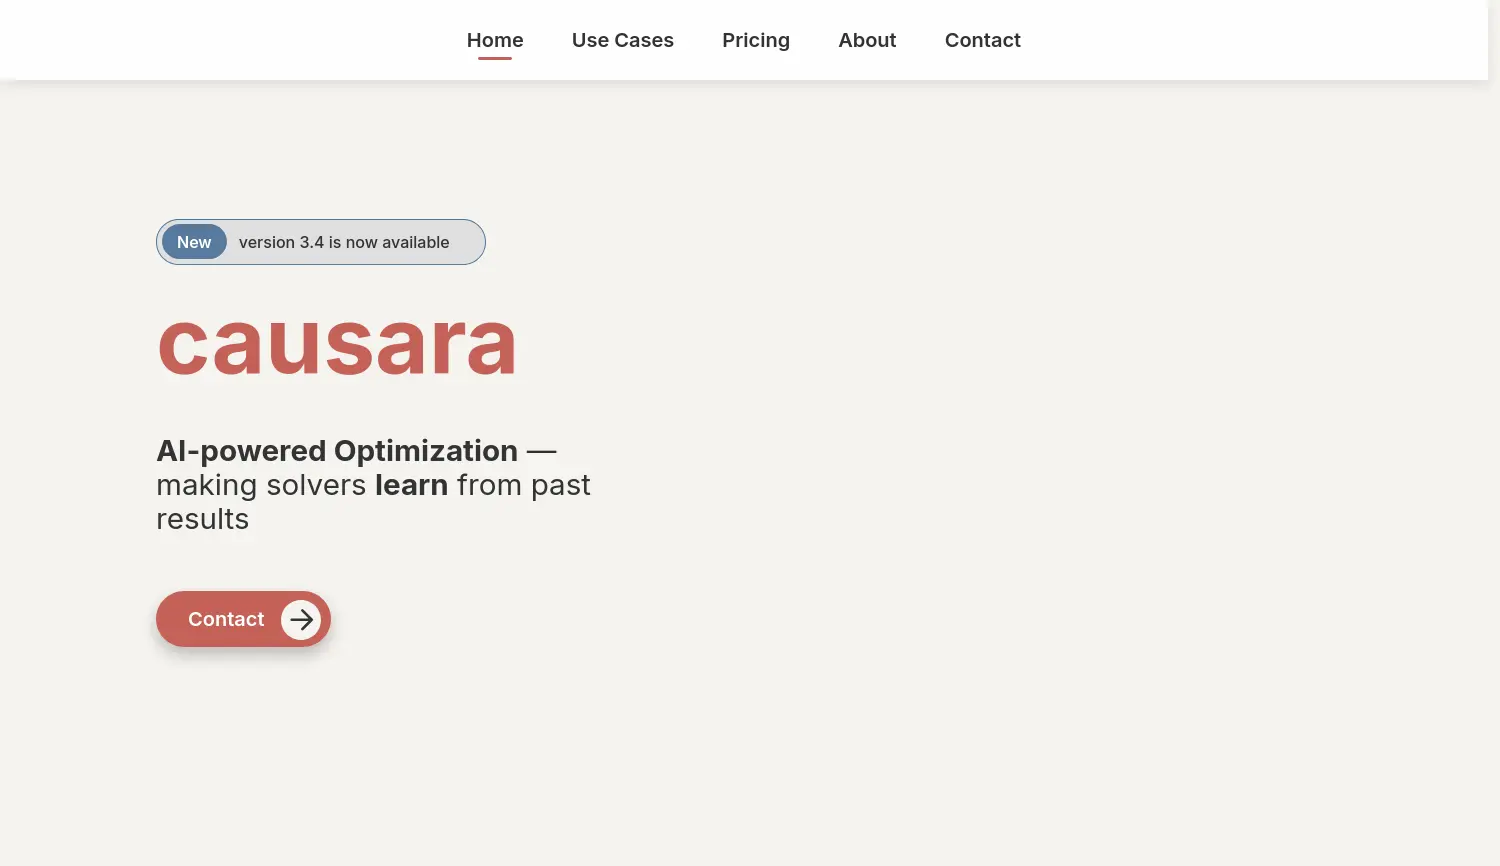Click the right-arrow circle on the Contact button
The width and height of the screenshot is (1500, 866).
pyautogui.click(x=301, y=619)
